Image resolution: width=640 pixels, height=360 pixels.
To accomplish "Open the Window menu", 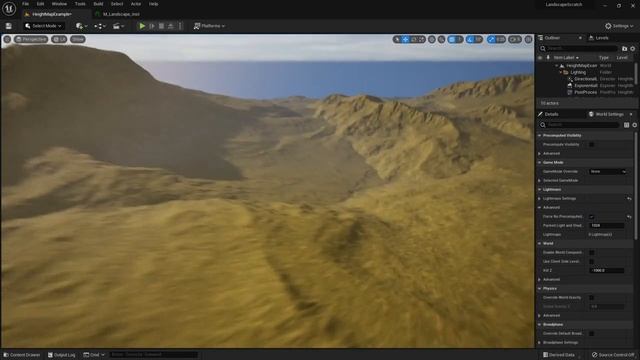I will tap(59, 4).
